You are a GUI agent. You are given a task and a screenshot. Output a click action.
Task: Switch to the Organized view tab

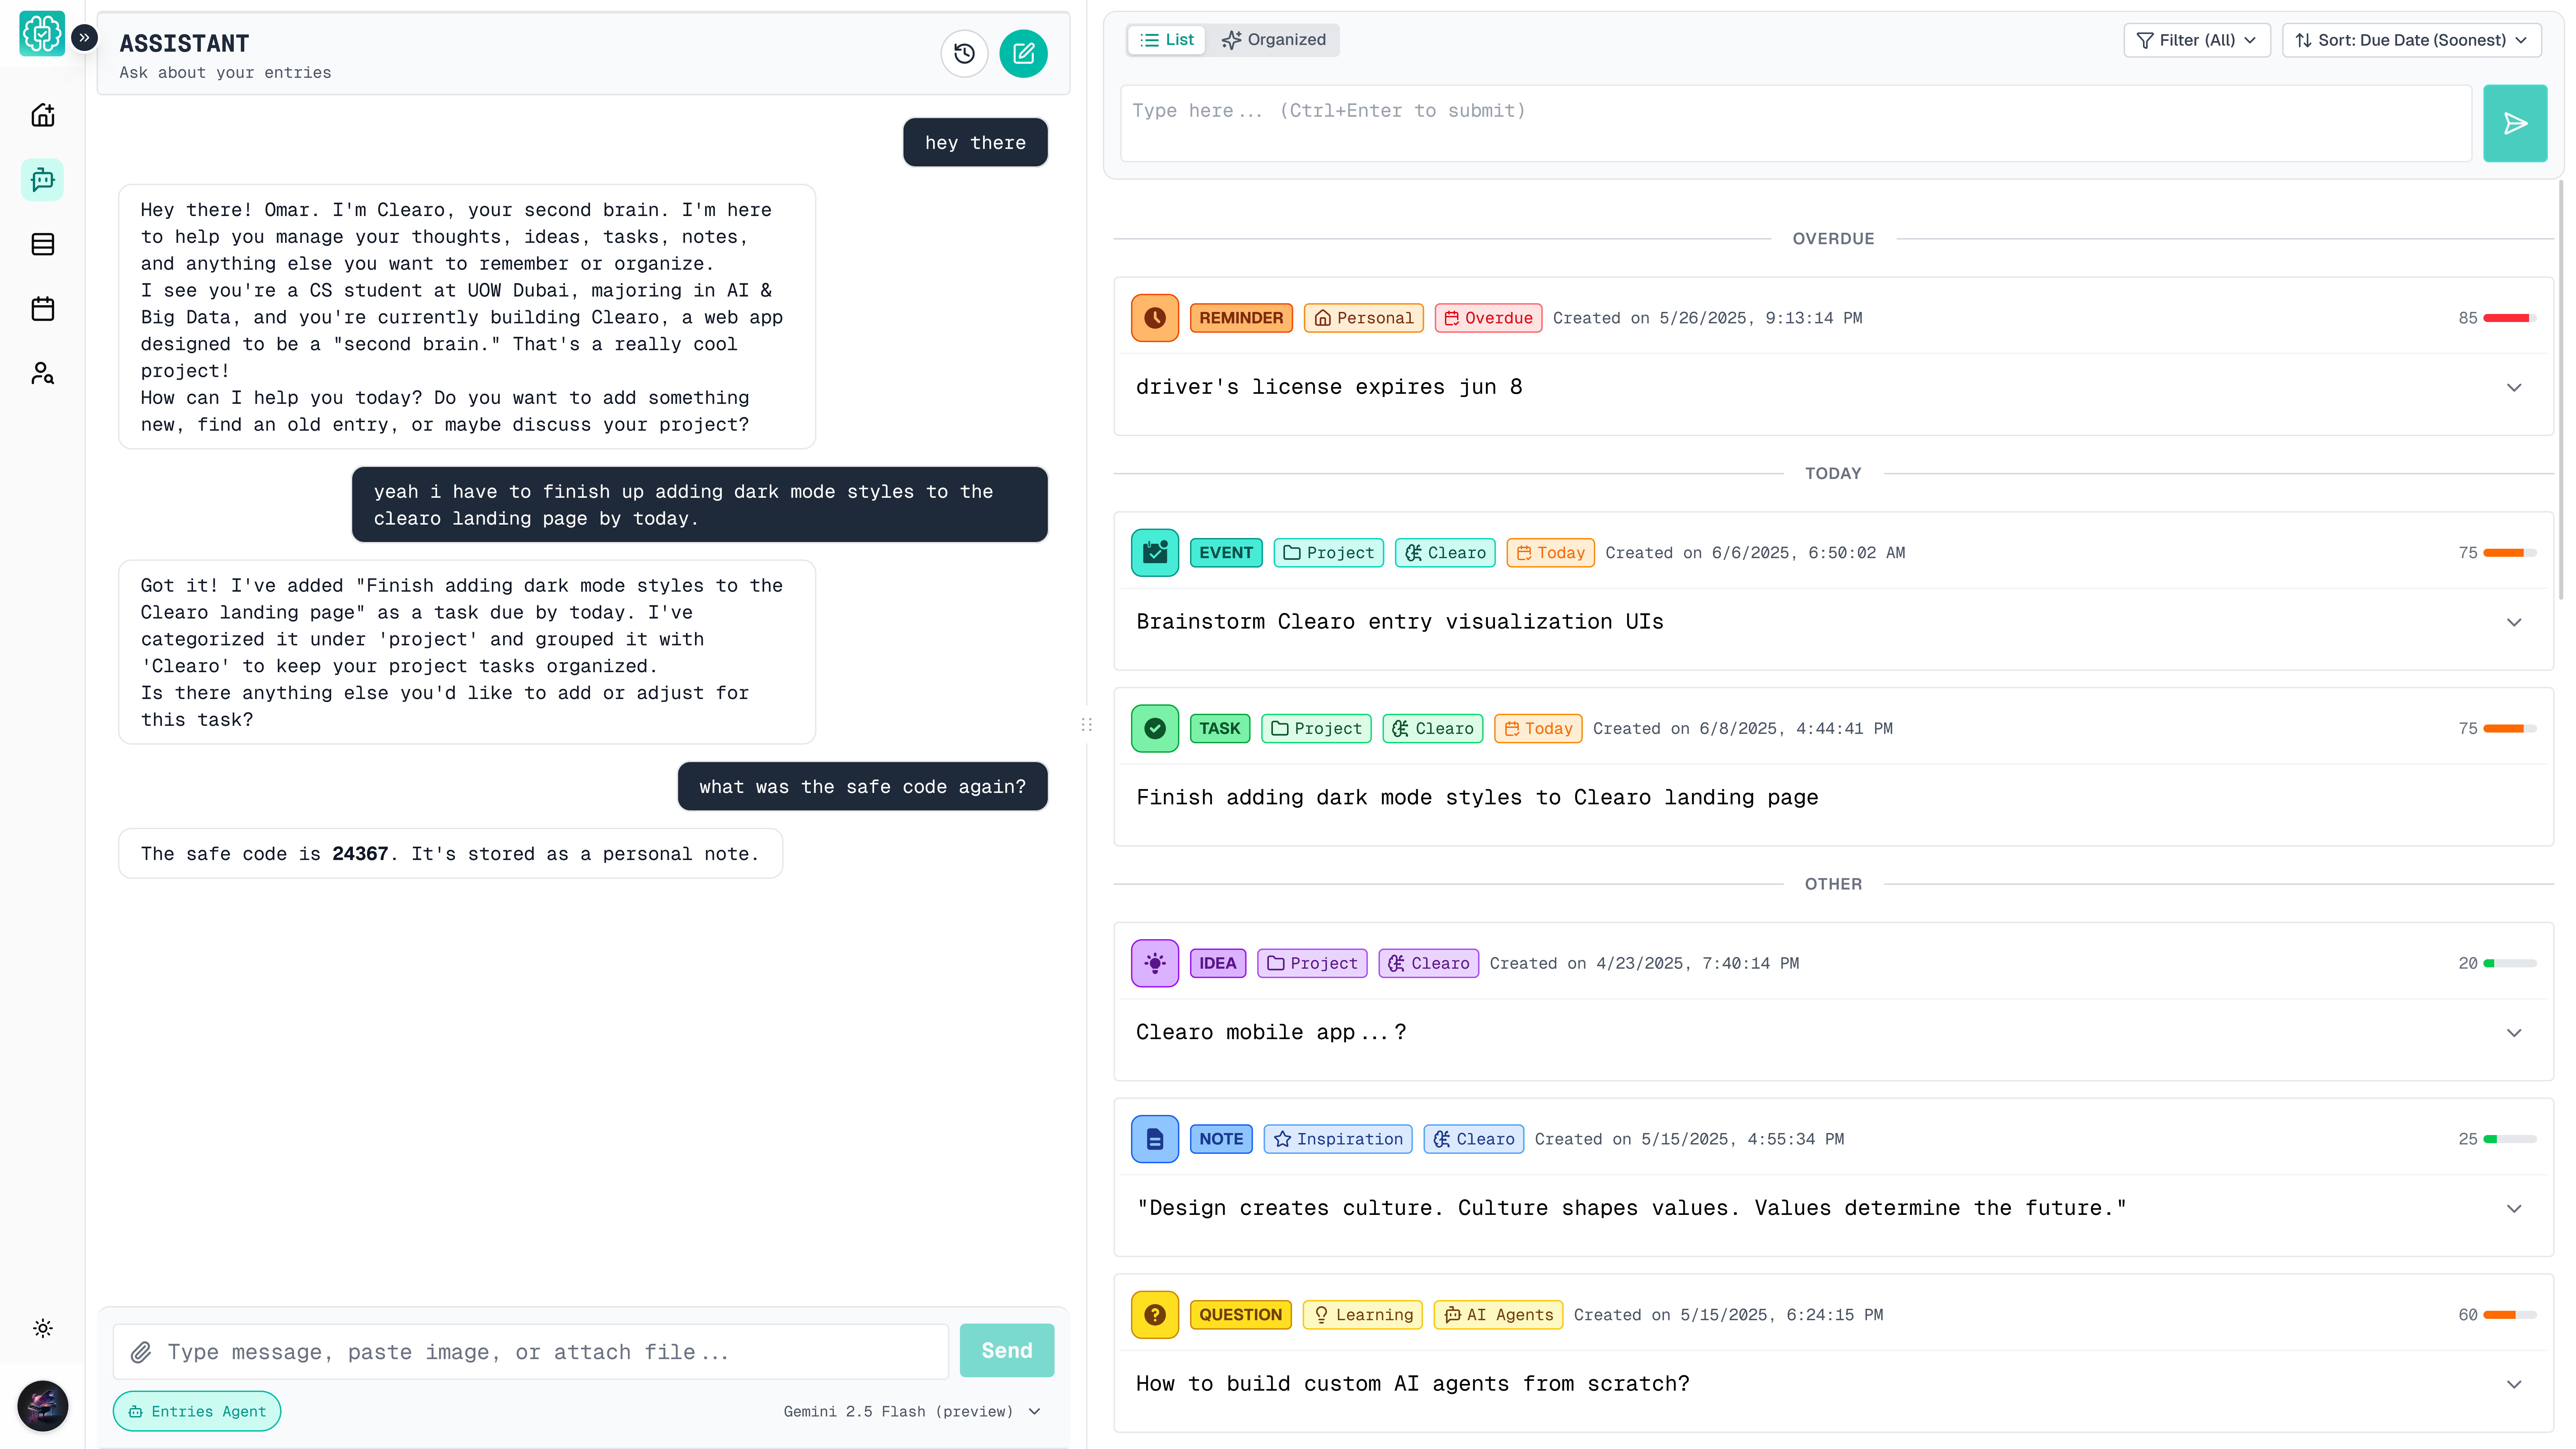pos(1274,40)
